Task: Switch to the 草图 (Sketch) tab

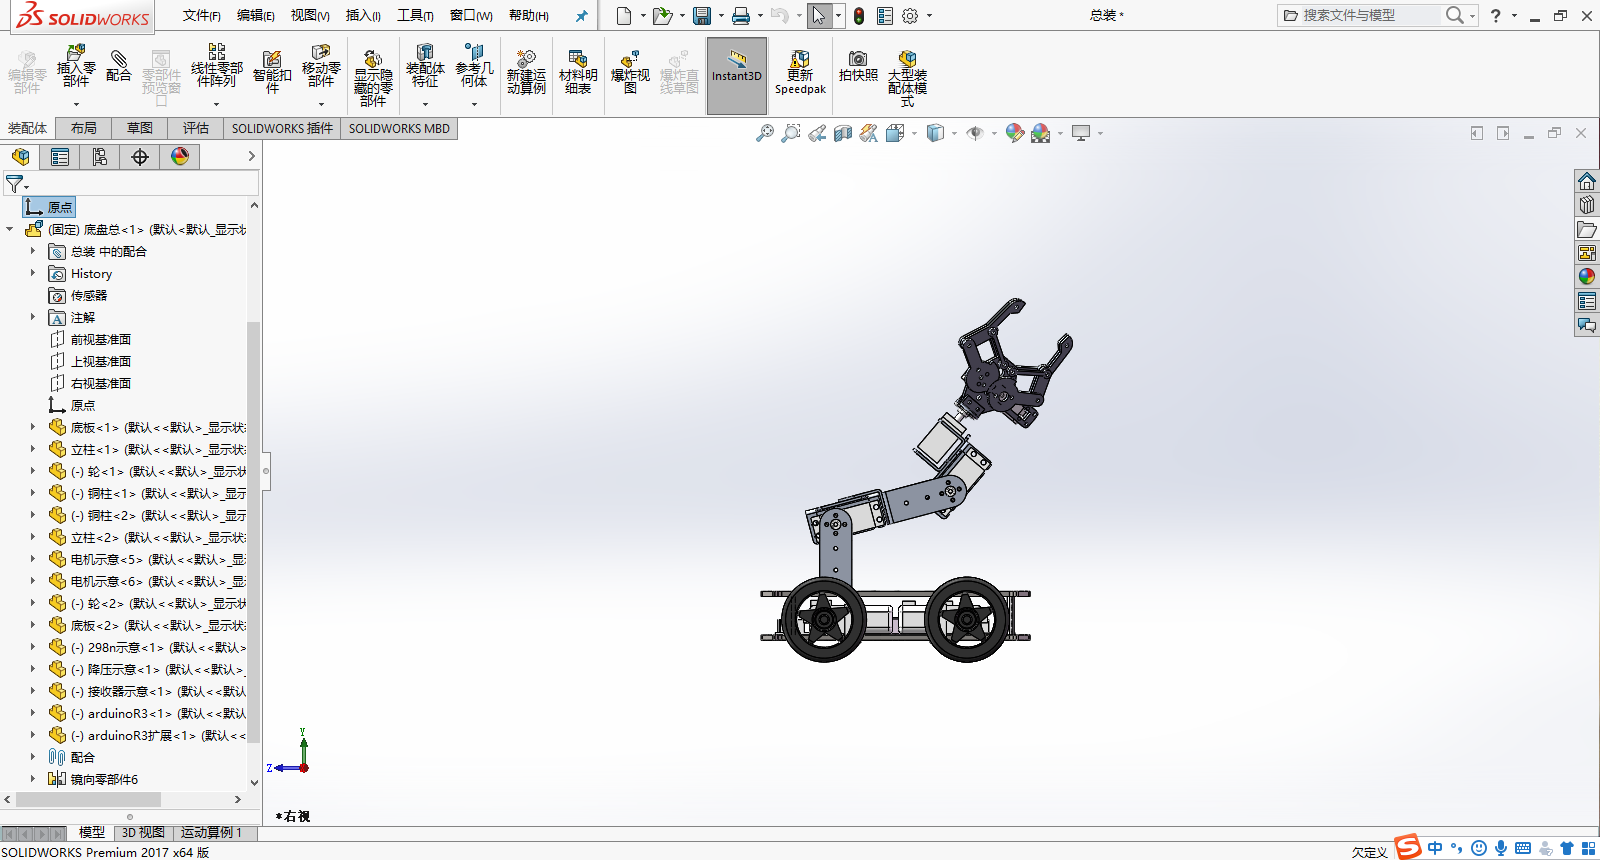Action: point(140,128)
